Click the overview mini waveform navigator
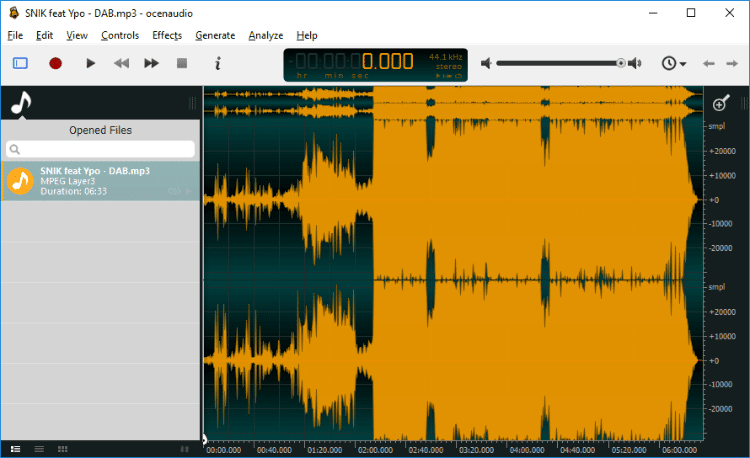Image resolution: width=750 pixels, height=458 pixels. (x=453, y=102)
